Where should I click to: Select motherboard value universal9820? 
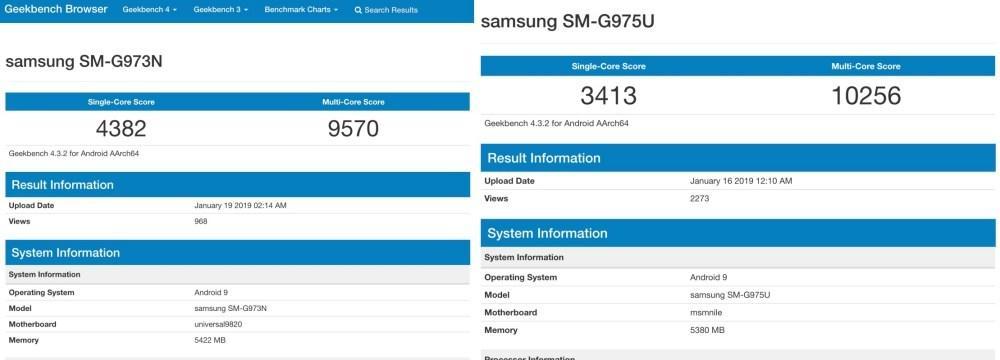click(x=218, y=324)
